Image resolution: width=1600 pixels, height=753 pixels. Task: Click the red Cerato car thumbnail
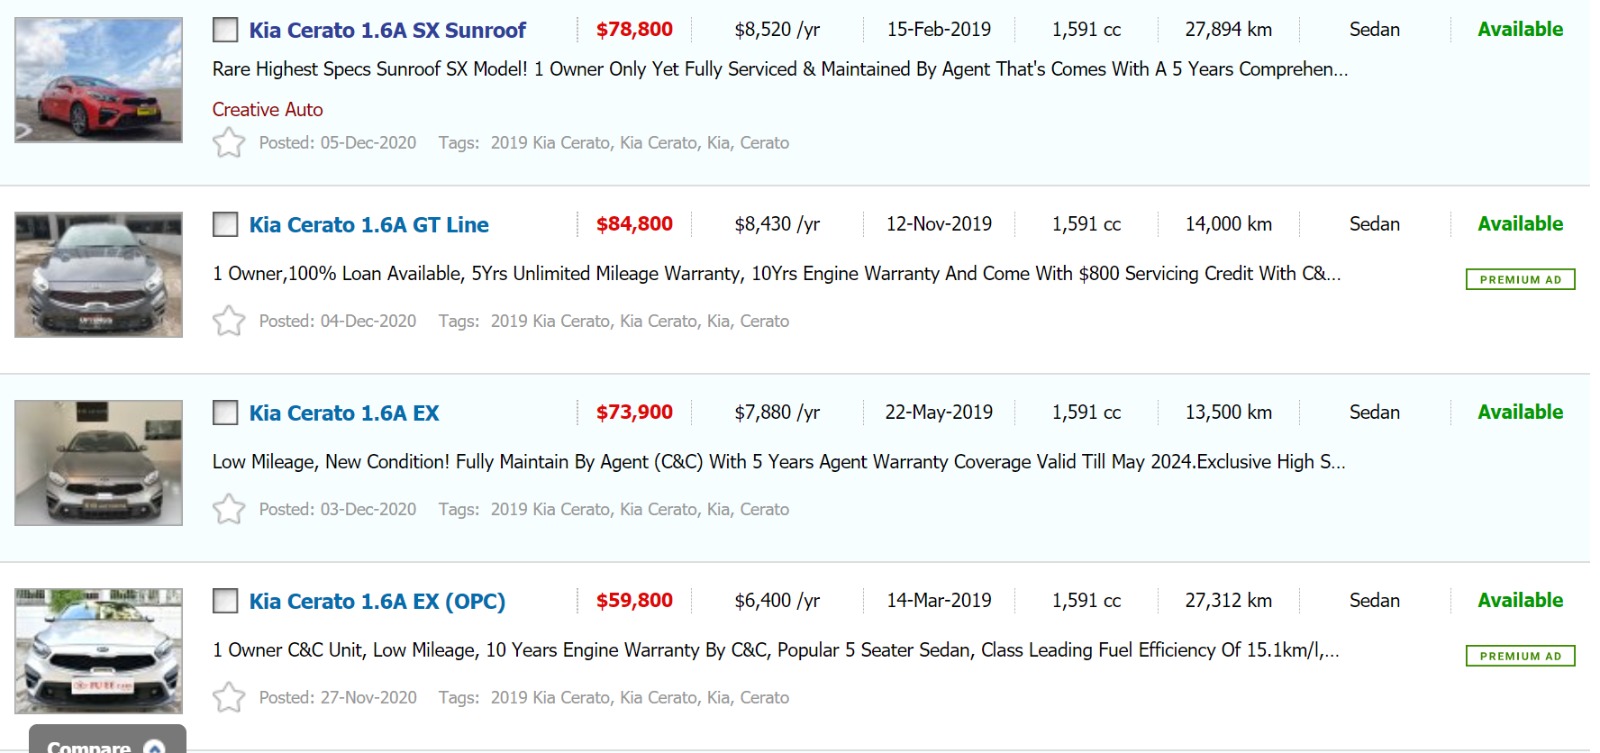99,80
